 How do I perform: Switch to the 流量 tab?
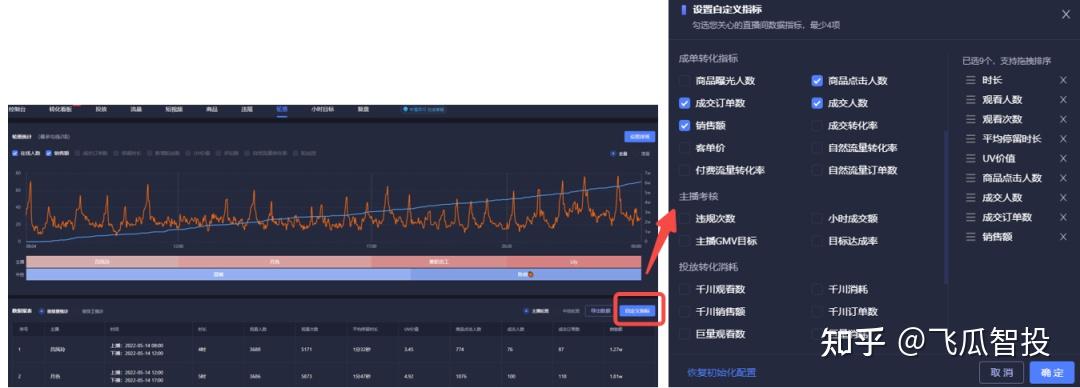[x=136, y=110]
